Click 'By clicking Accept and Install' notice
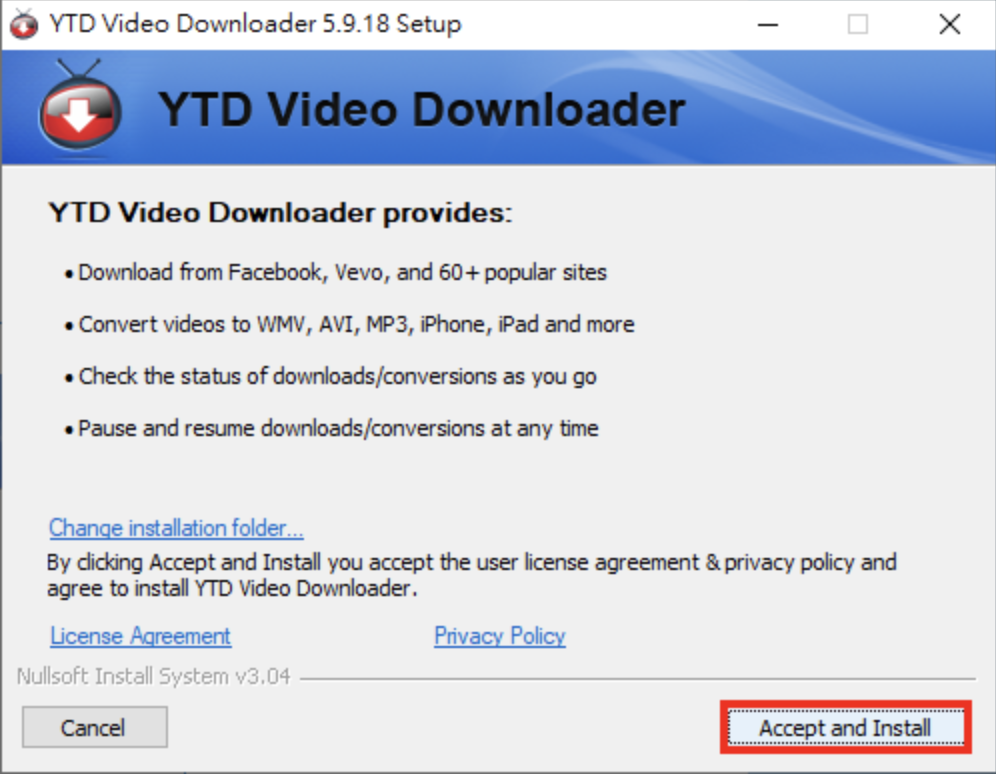996x774 pixels. [472, 575]
